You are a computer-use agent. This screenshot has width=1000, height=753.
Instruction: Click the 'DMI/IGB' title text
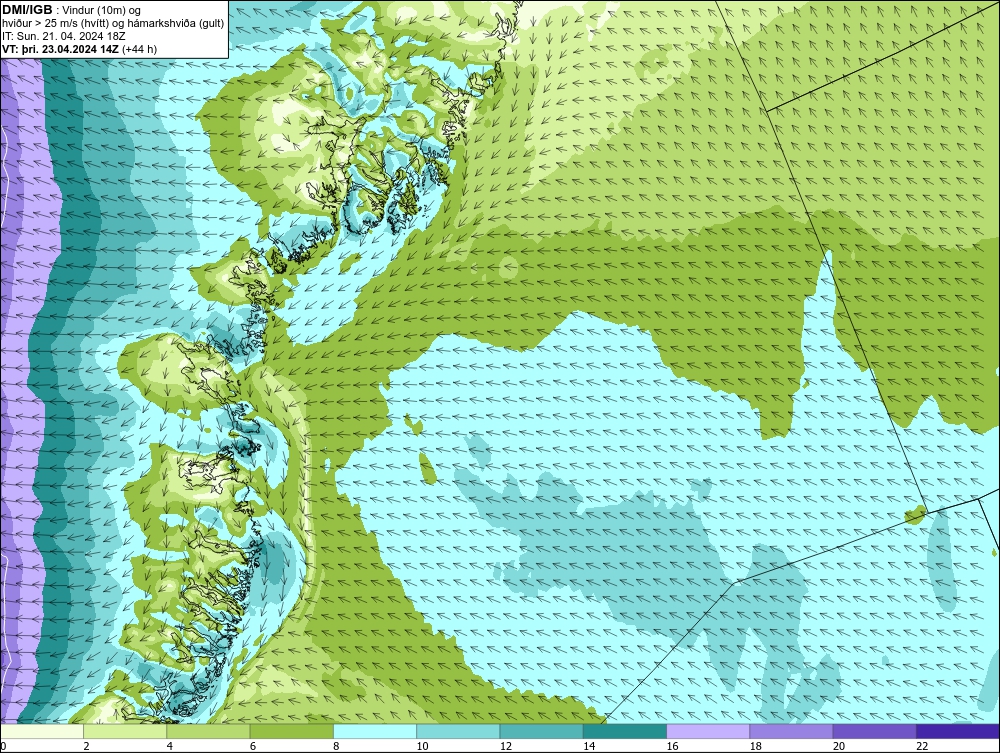27,10
